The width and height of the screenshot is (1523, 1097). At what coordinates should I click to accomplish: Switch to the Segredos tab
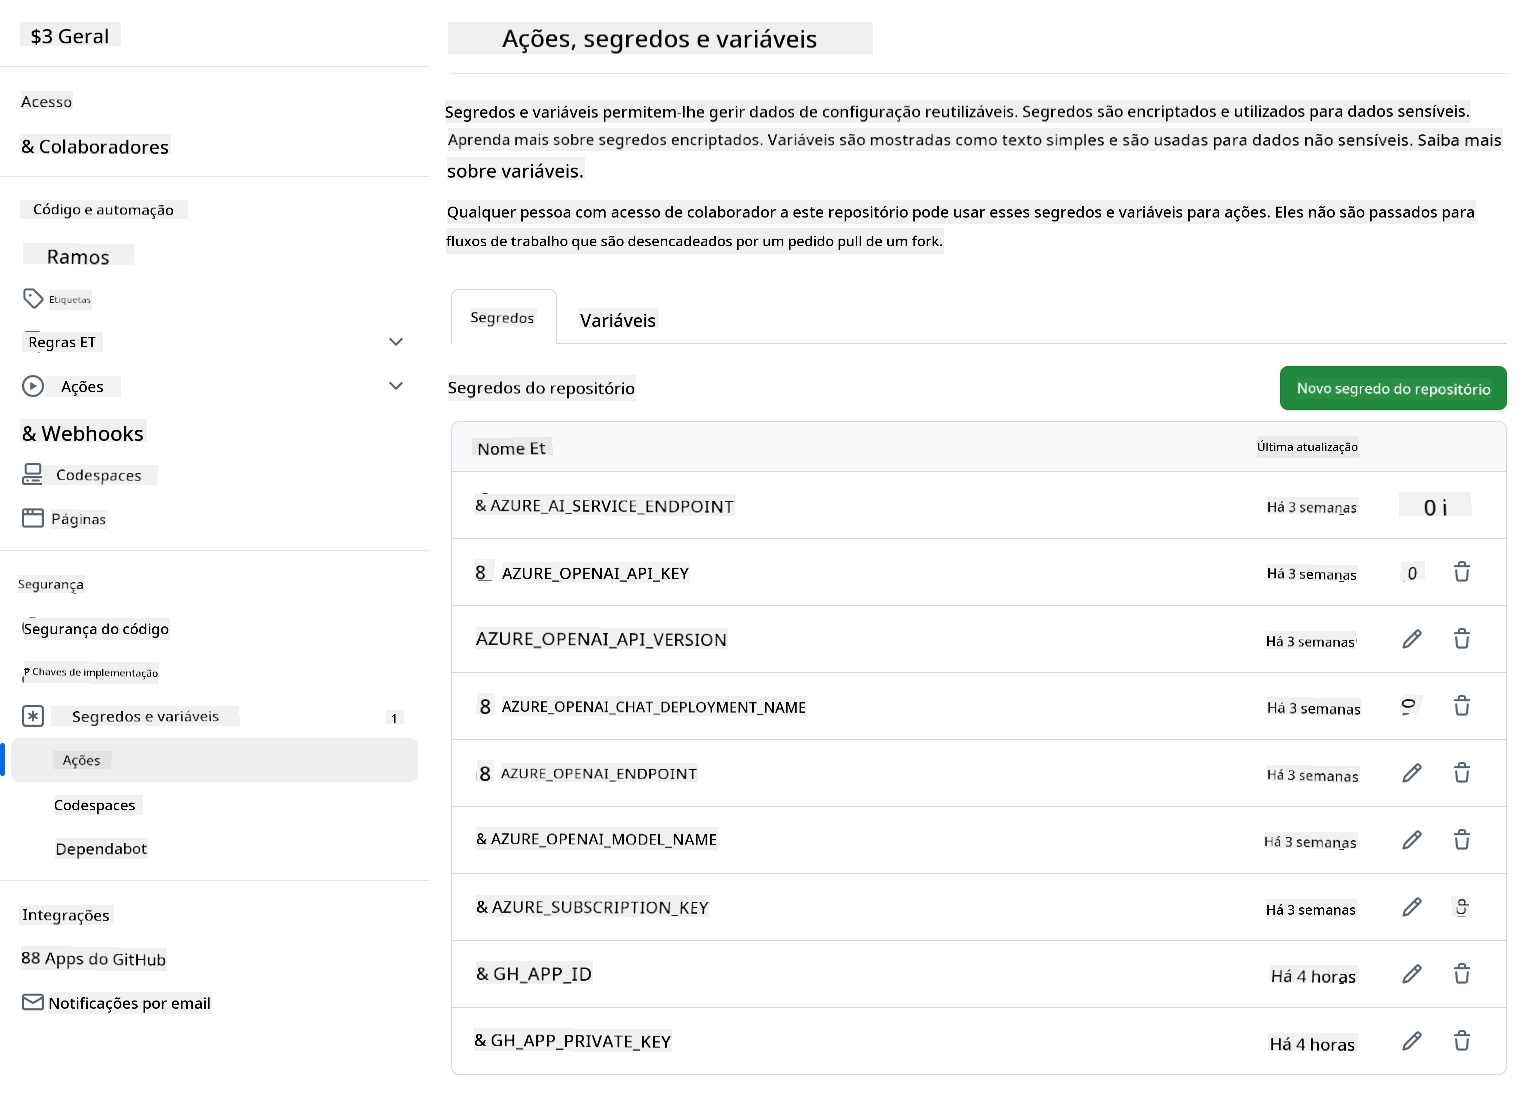(503, 318)
